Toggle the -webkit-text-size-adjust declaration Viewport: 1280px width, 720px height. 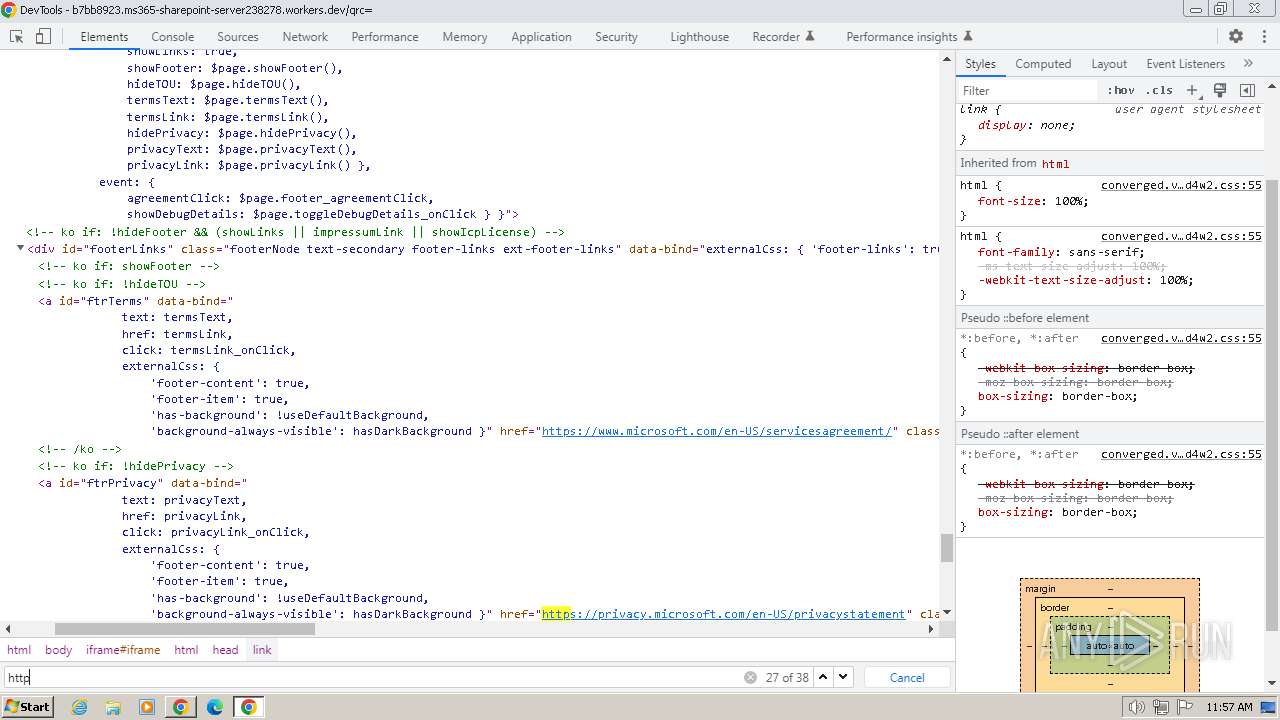coord(1085,280)
